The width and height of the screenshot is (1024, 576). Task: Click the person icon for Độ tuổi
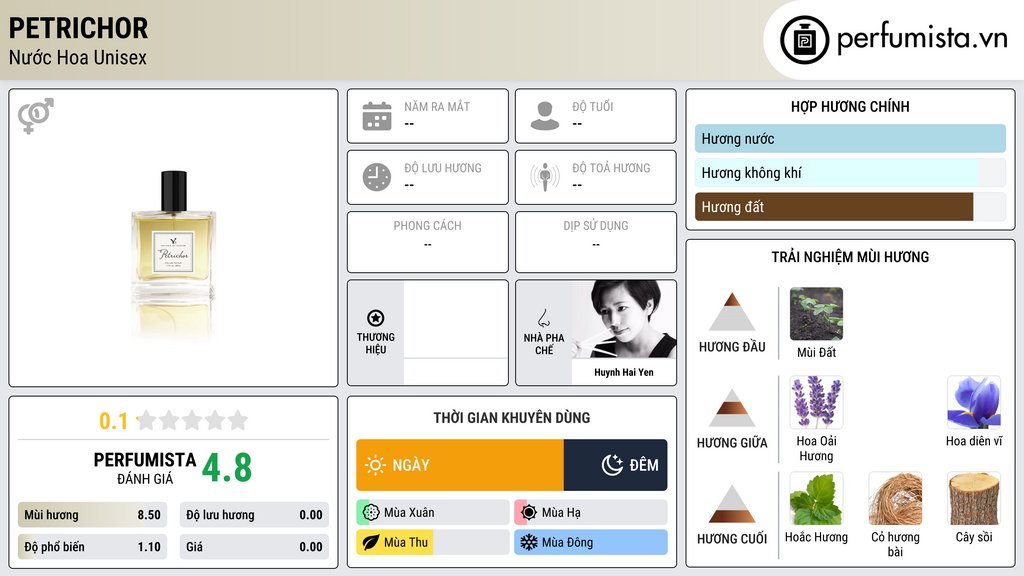(x=545, y=116)
